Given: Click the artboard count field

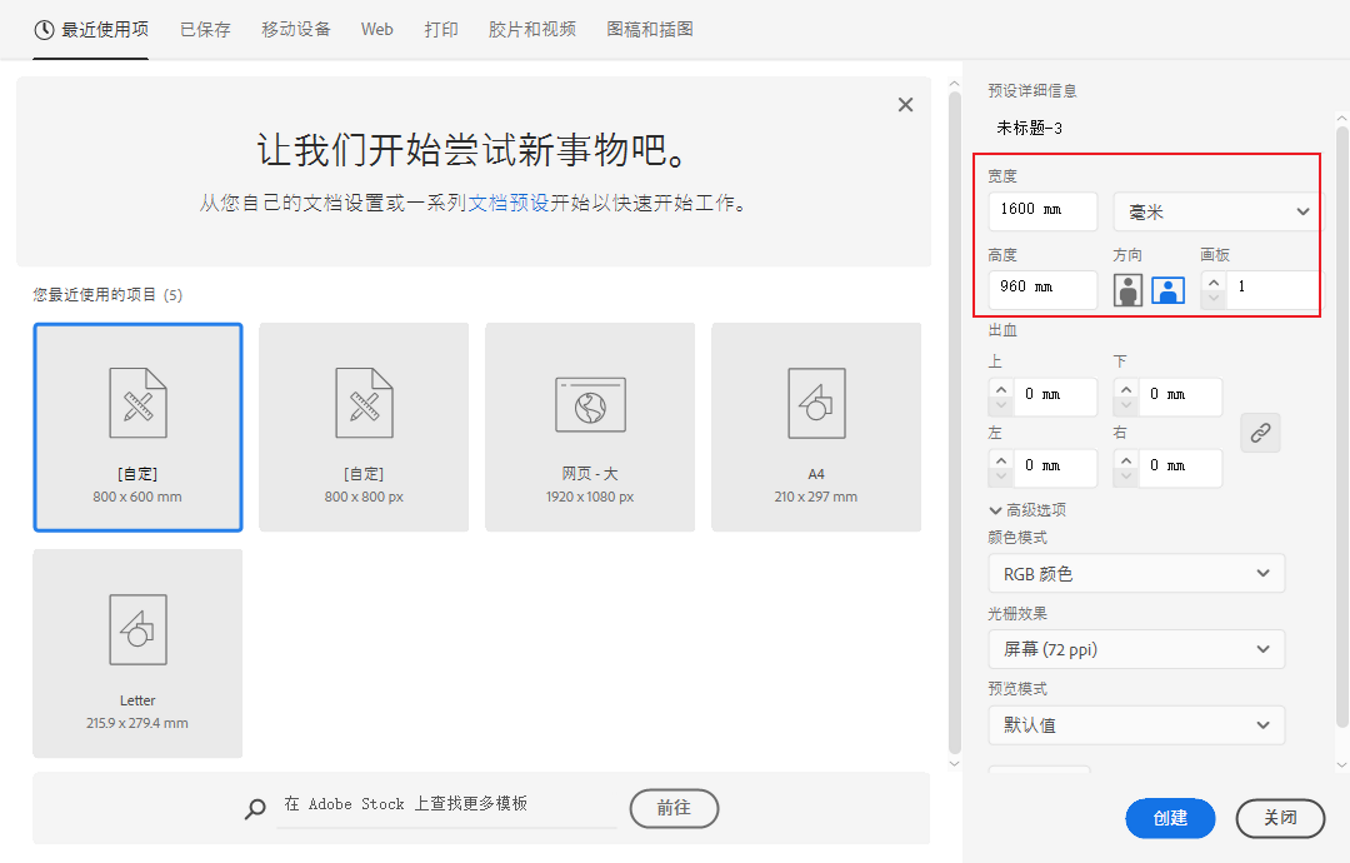Looking at the screenshot, I should click(1272, 289).
